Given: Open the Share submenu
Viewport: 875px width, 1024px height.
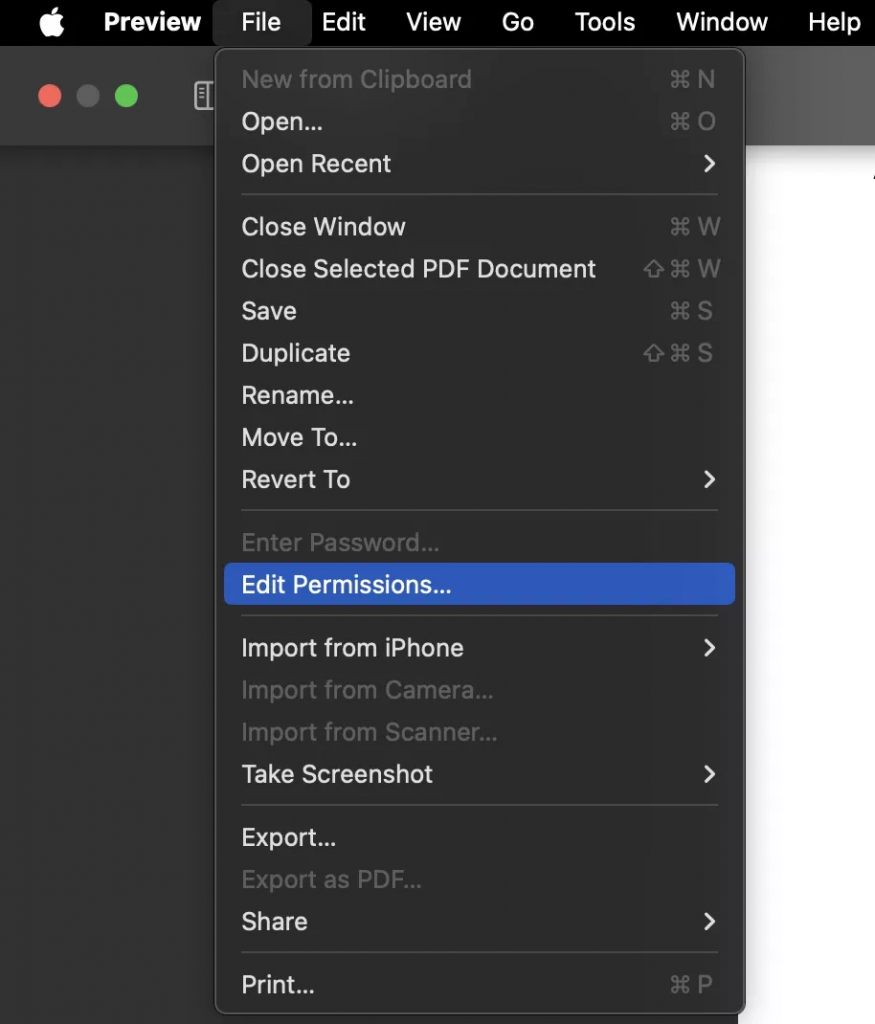Looking at the screenshot, I should tap(274, 921).
